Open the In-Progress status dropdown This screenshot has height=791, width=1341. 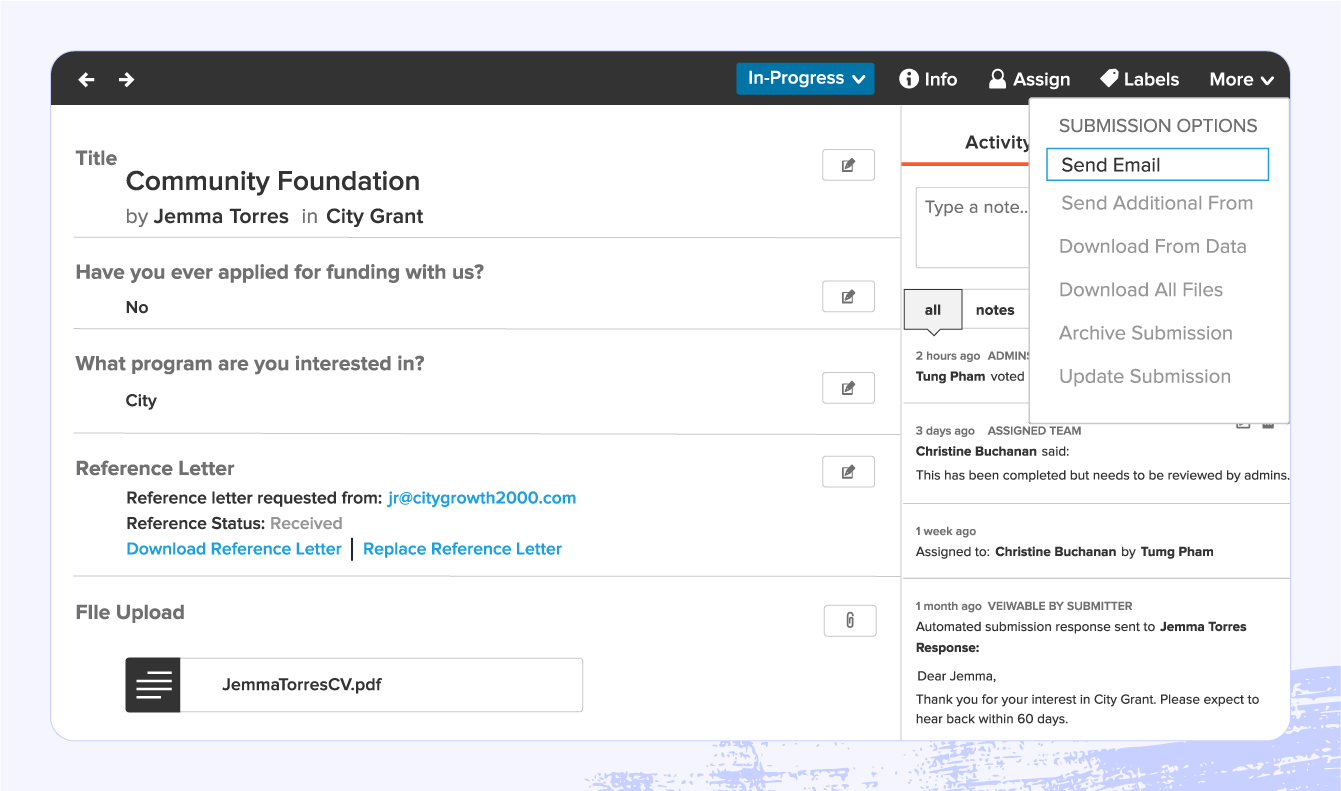(x=805, y=78)
